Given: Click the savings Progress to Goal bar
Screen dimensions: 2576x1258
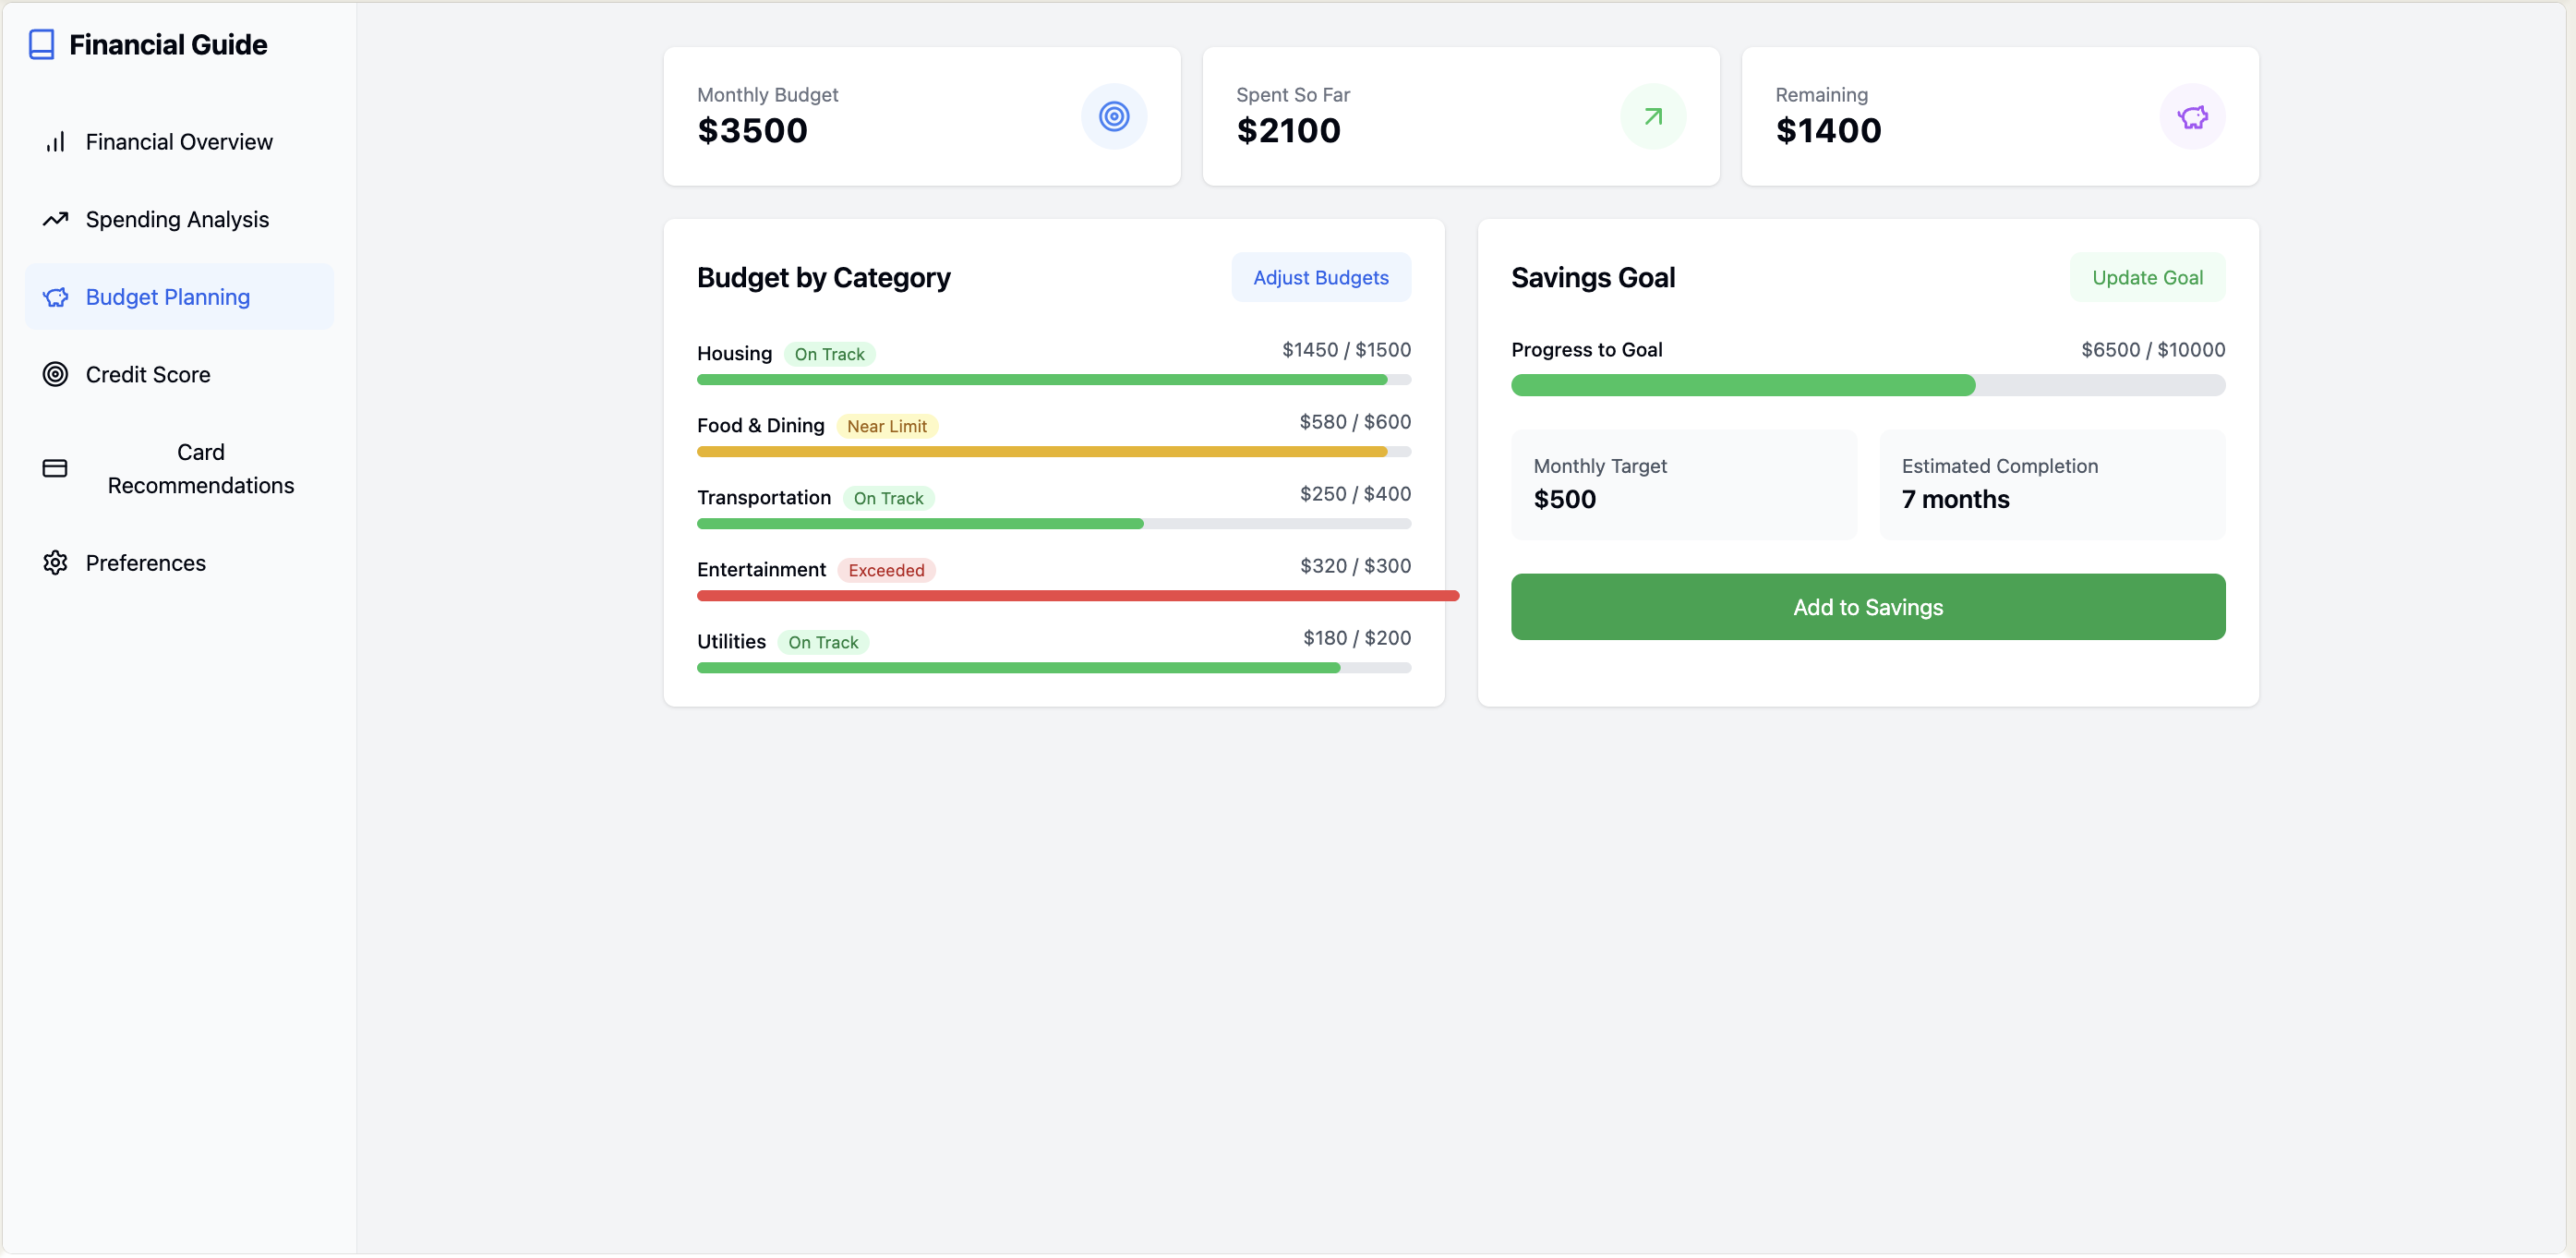Looking at the screenshot, I should point(1867,385).
